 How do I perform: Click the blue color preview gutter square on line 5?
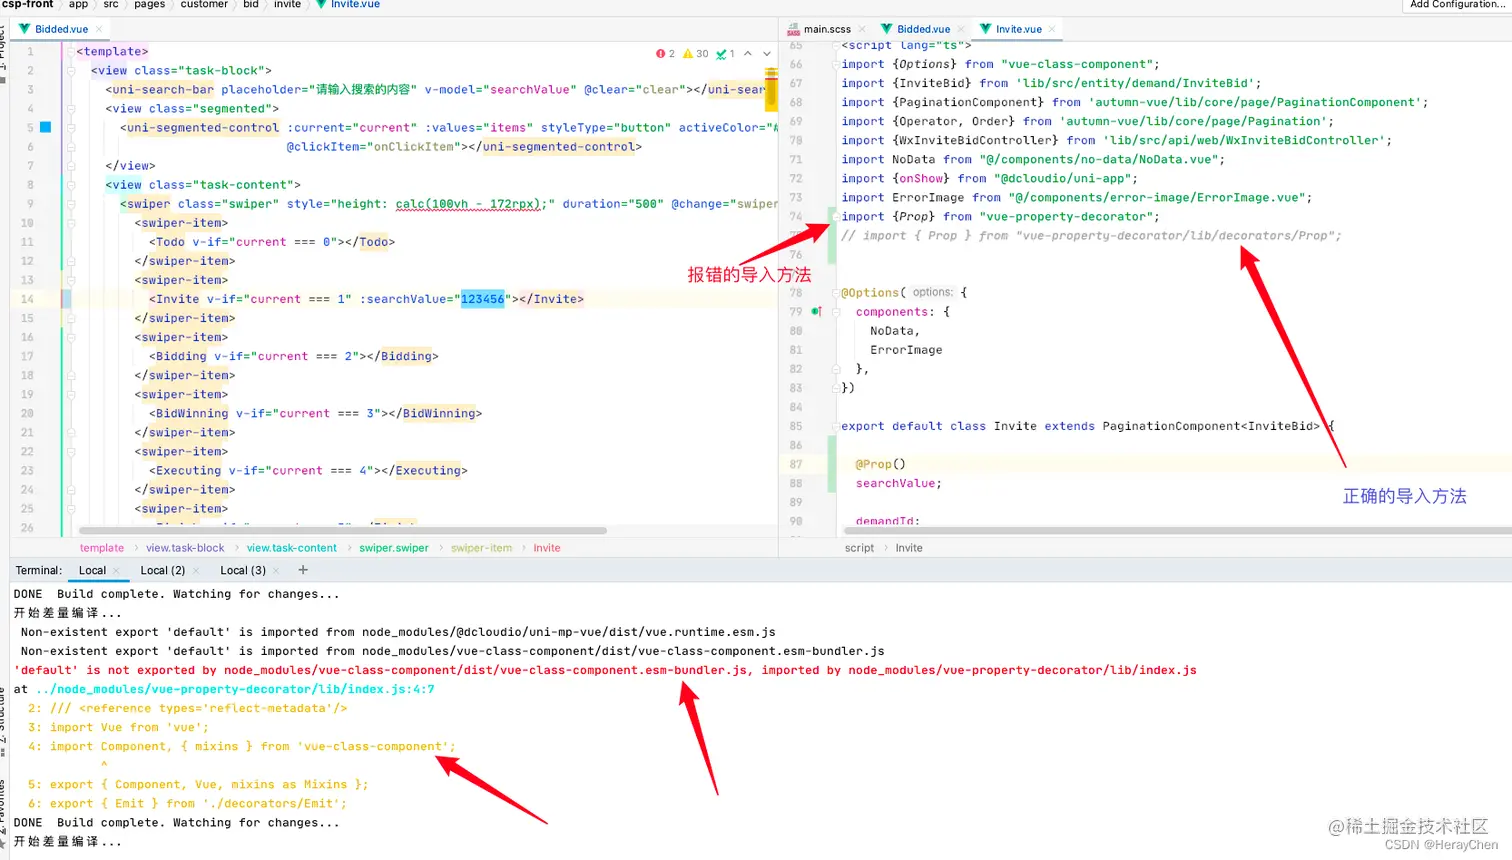click(45, 127)
